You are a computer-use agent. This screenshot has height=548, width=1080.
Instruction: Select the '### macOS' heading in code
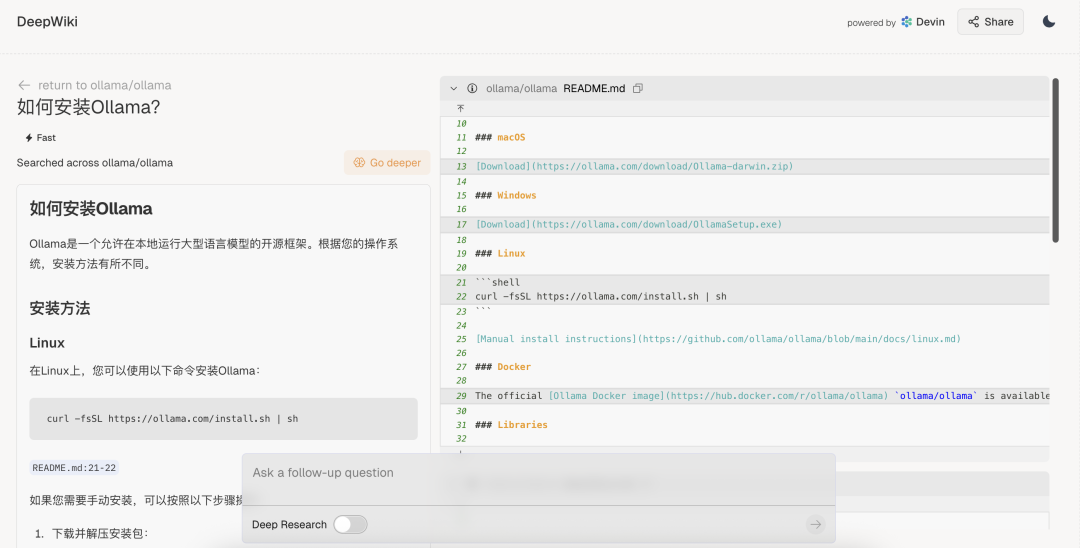(x=500, y=138)
